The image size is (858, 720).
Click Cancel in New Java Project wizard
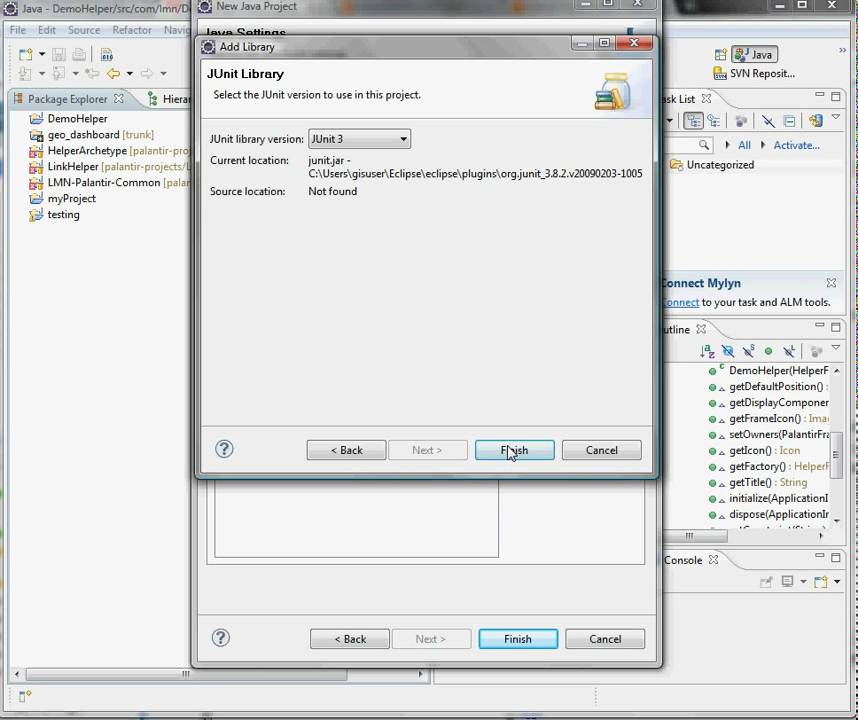(x=605, y=639)
